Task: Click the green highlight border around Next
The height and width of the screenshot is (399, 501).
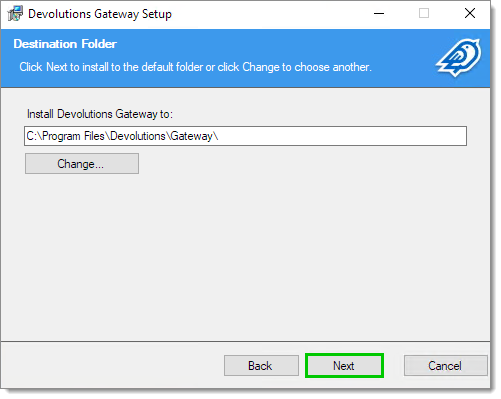Action: coord(344,355)
